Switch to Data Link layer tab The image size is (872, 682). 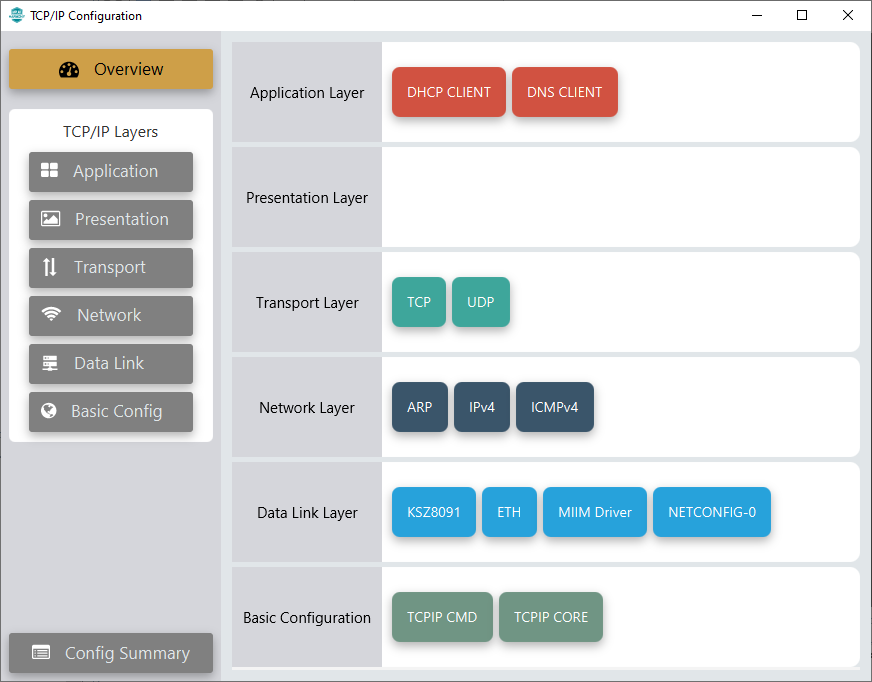coord(111,364)
